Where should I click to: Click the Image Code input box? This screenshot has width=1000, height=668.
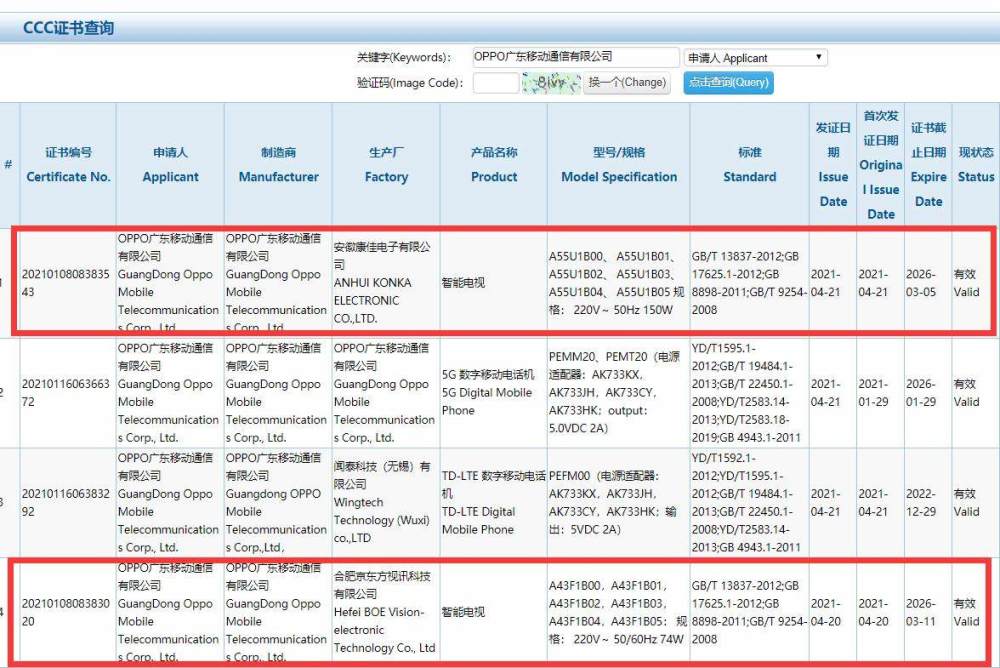496,83
